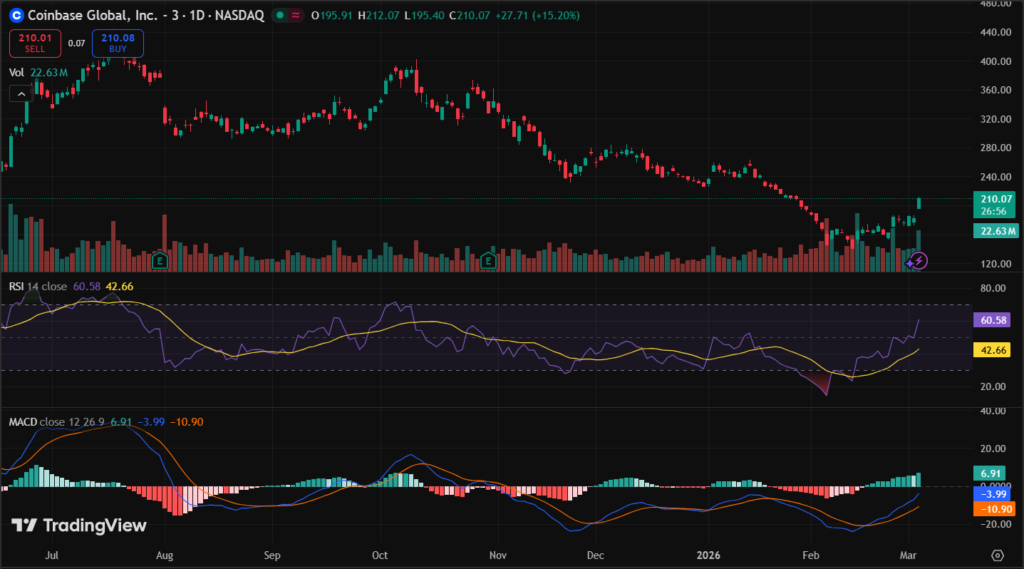Click the orange -10.90 signal axis label
Image resolution: width=1024 pixels, height=569 pixels.
point(997,509)
